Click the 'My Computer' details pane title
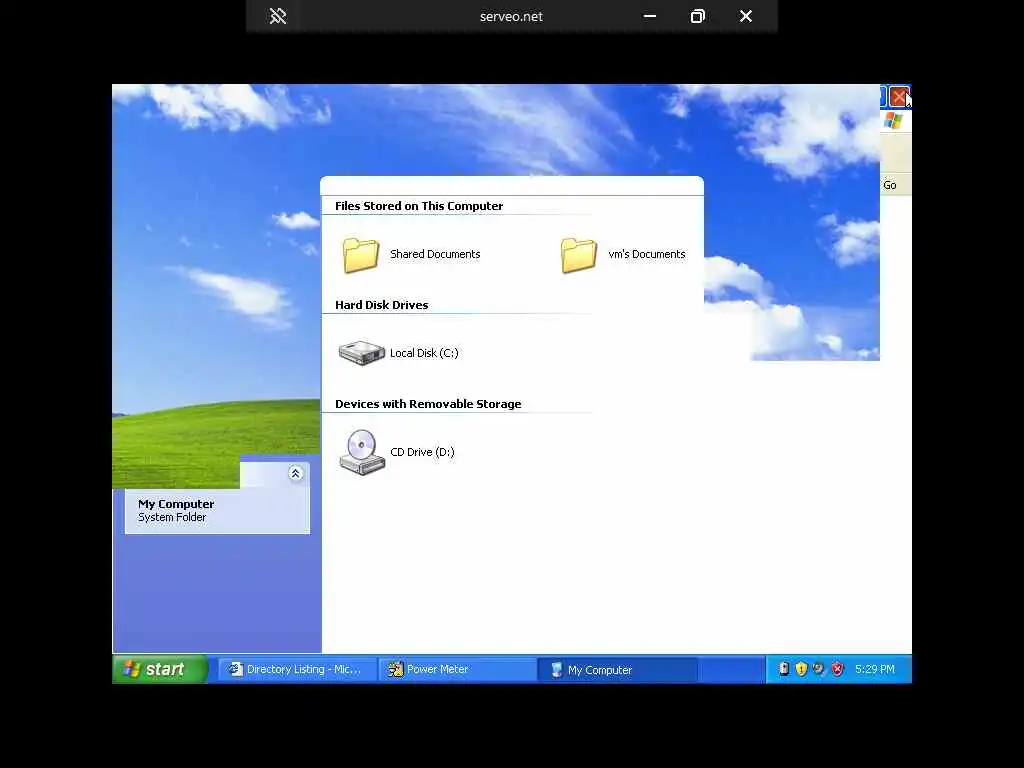Viewport: 1024px width, 768px height. tap(176, 504)
